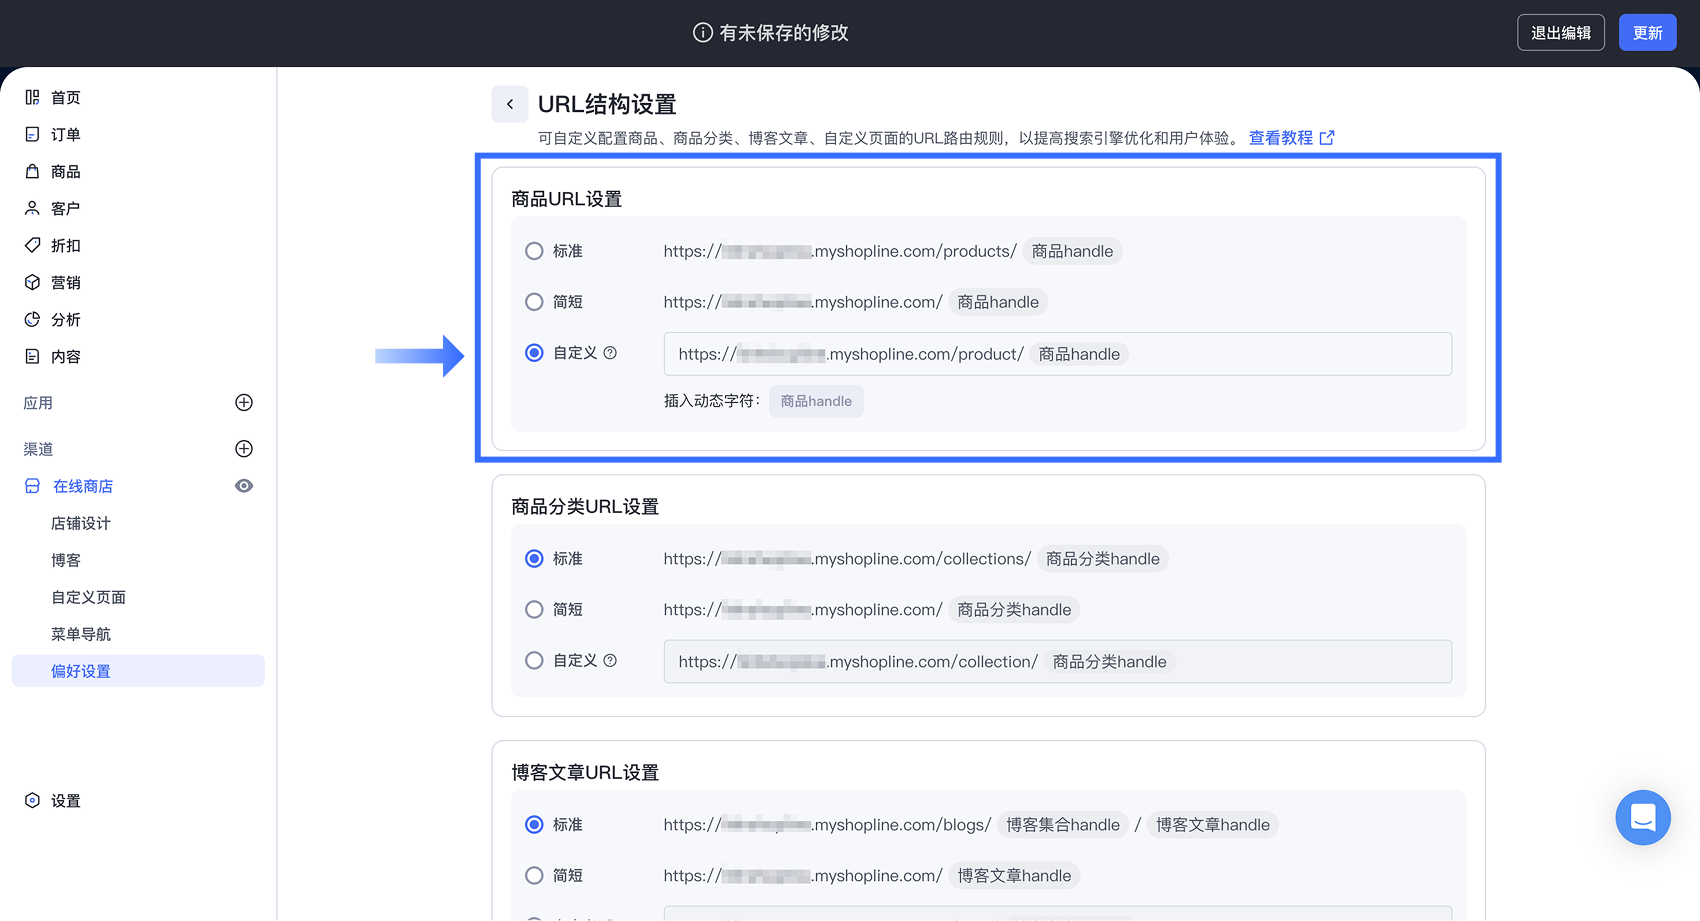Click the plus icon next to 渠道

coord(244,449)
